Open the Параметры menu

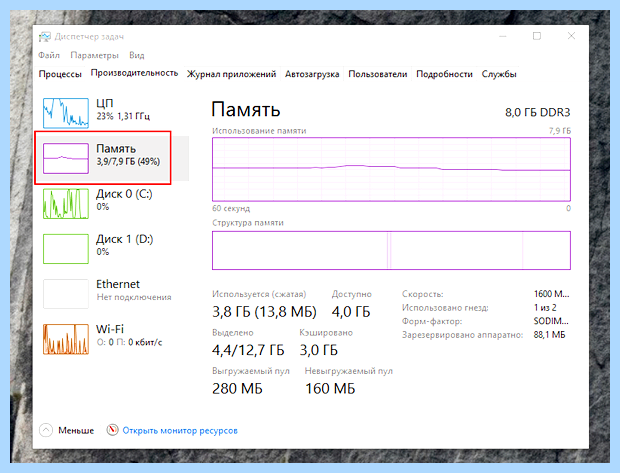(94, 55)
